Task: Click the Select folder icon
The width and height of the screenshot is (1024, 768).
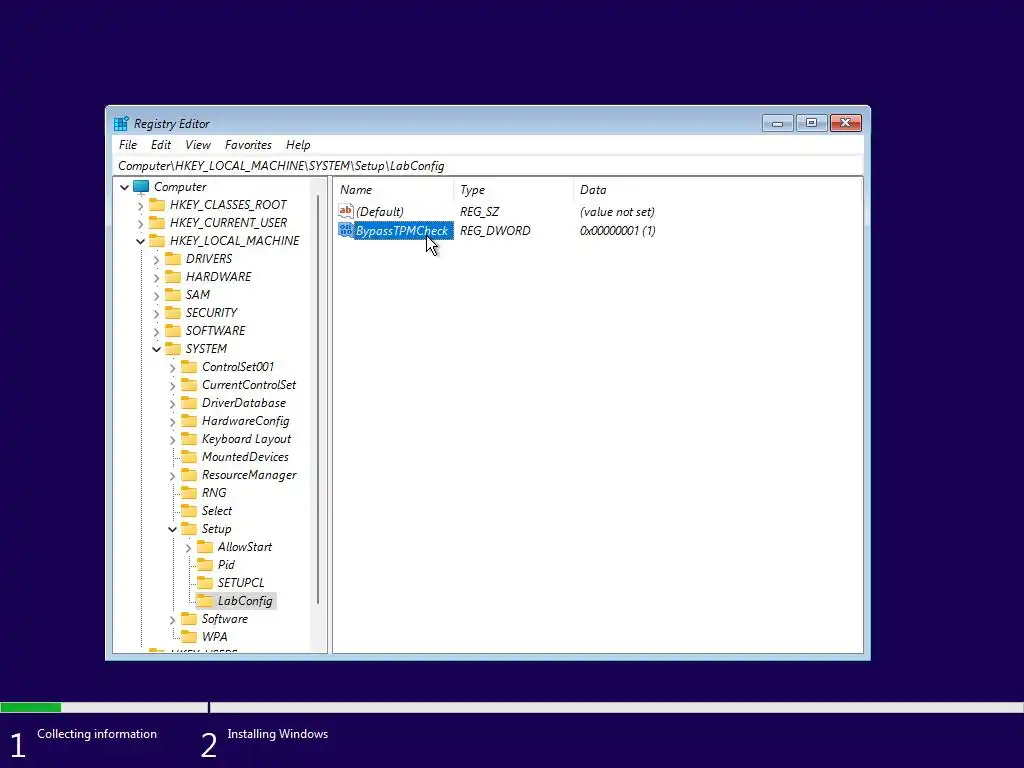Action: [189, 511]
